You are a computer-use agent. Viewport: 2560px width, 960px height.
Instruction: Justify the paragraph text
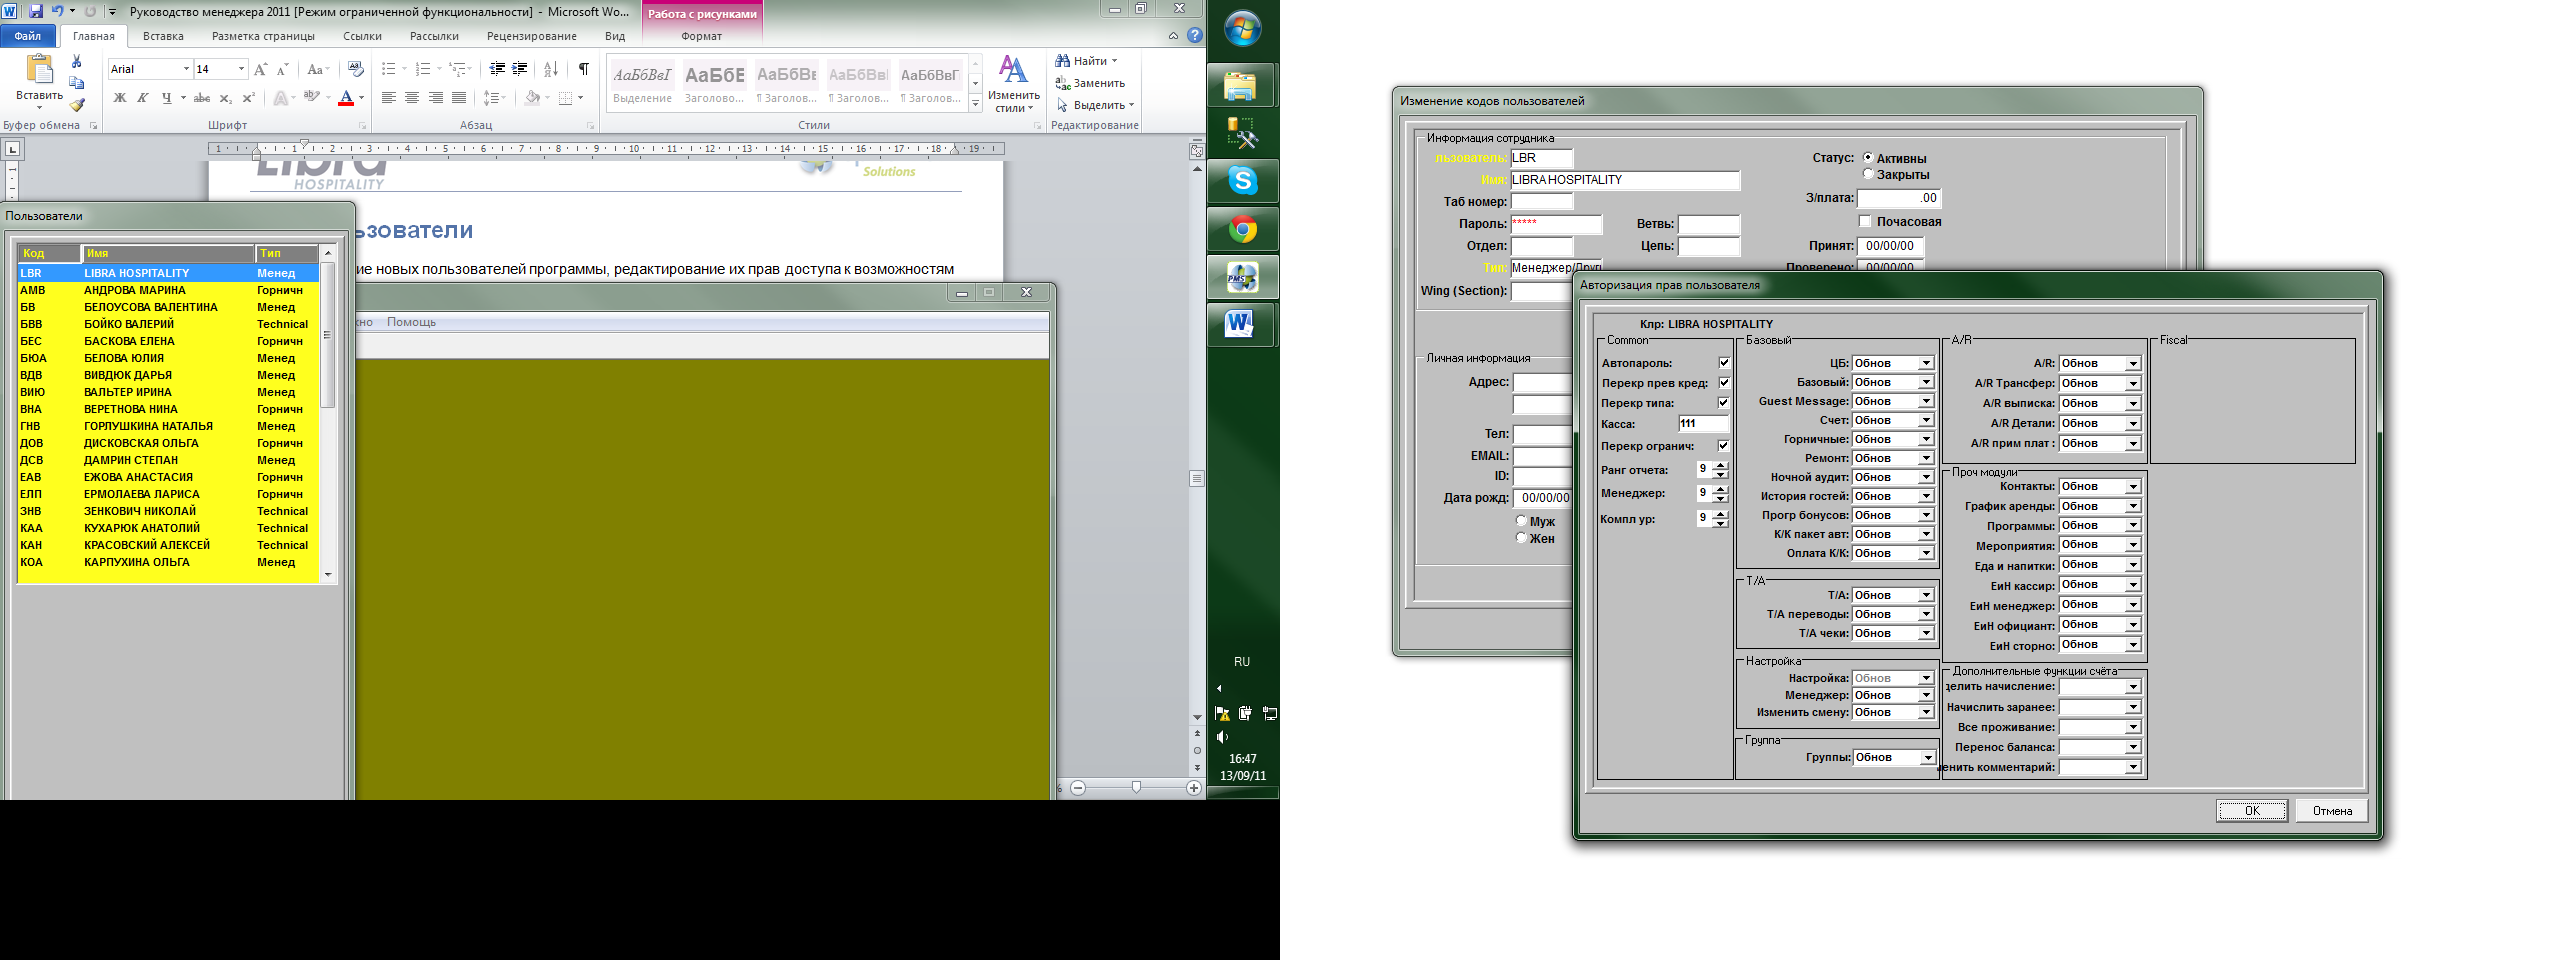tap(459, 98)
